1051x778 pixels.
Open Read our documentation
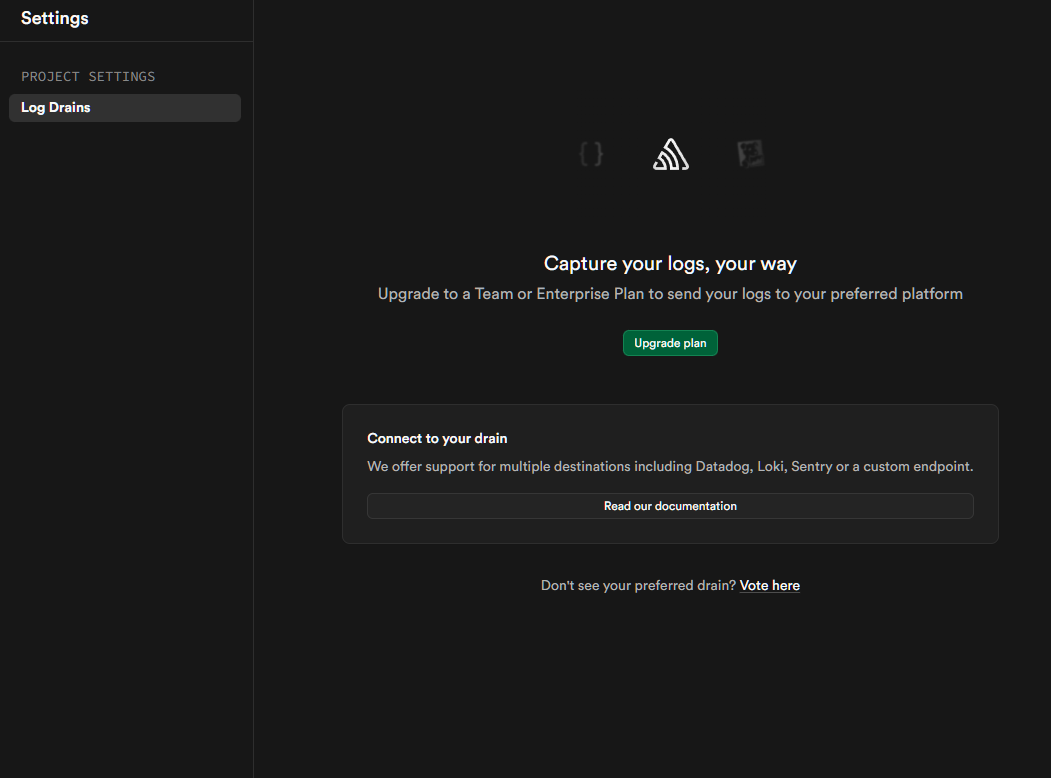point(670,506)
